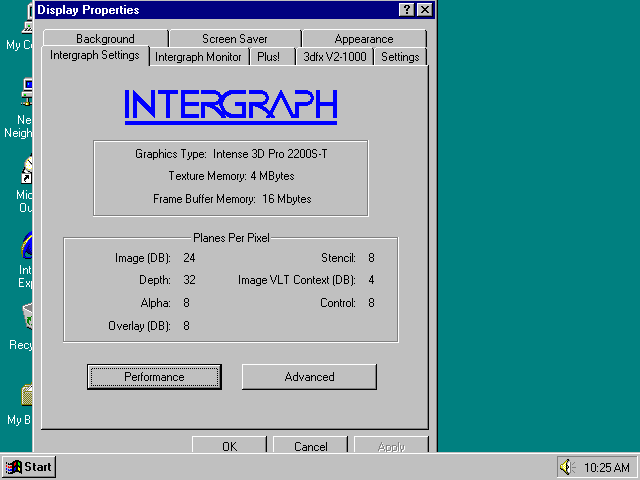
Task: Click the Intergraph logo image
Action: click(x=231, y=107)
